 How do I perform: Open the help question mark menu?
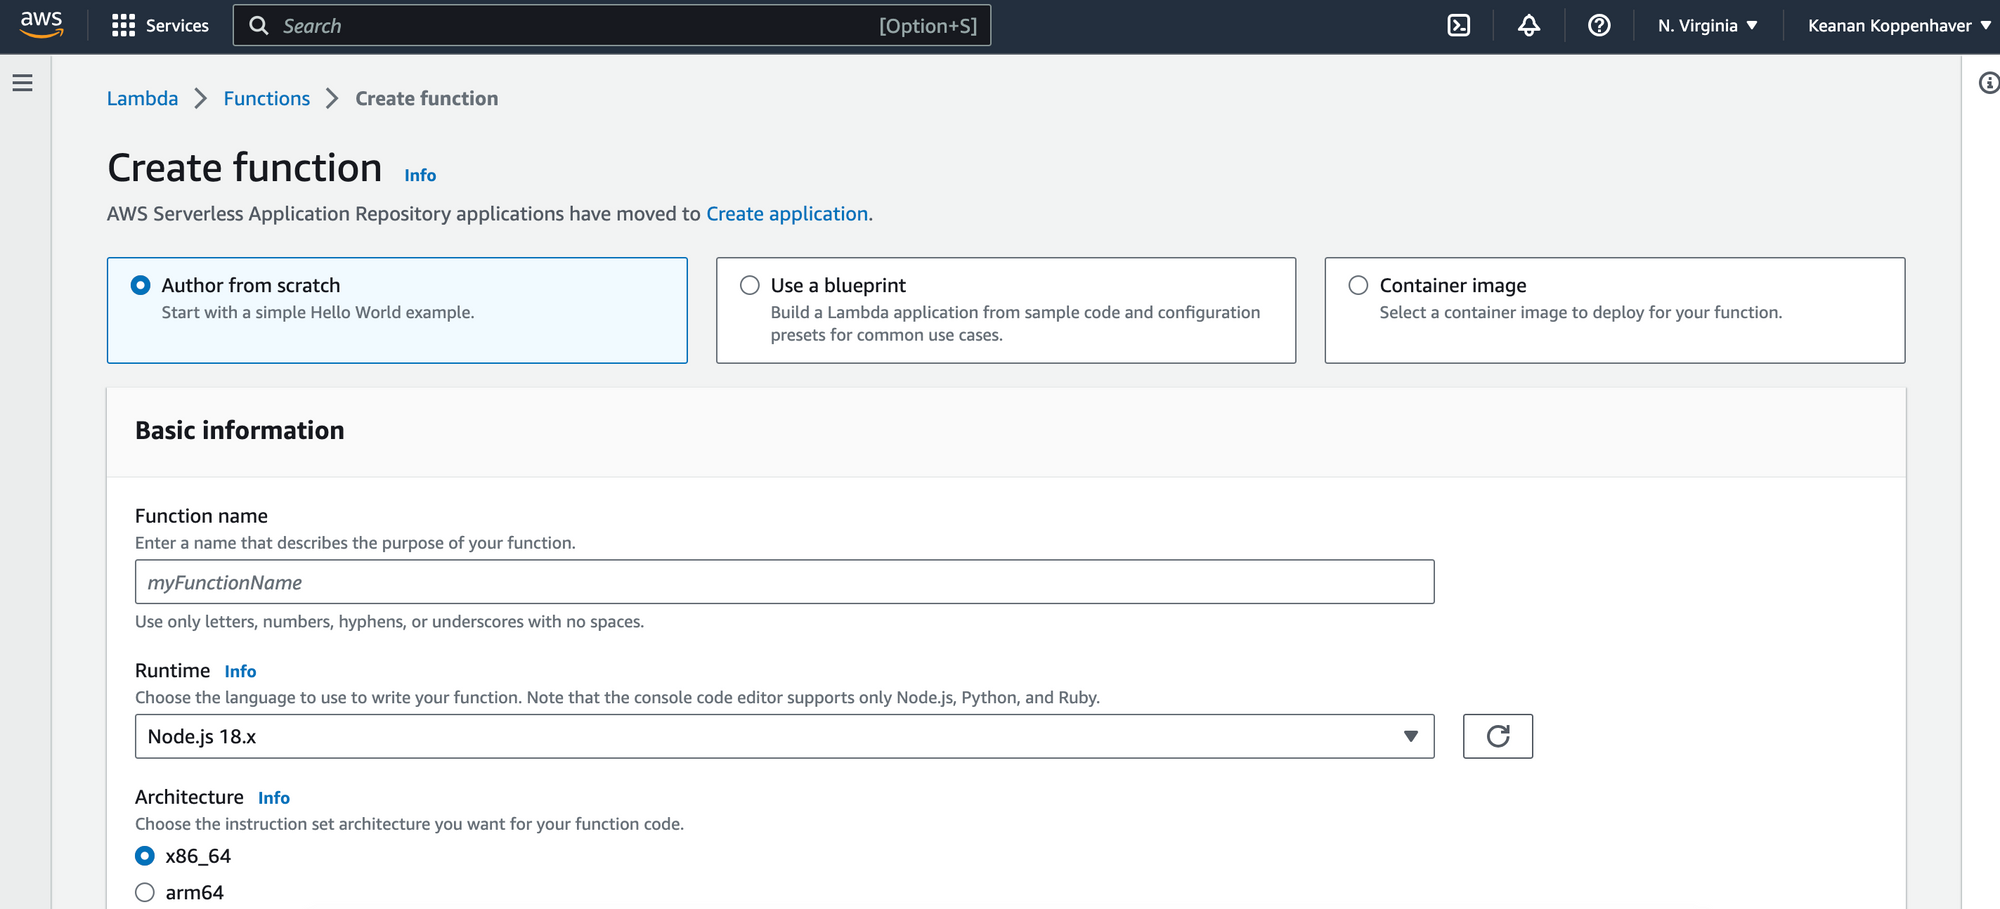1599,26
